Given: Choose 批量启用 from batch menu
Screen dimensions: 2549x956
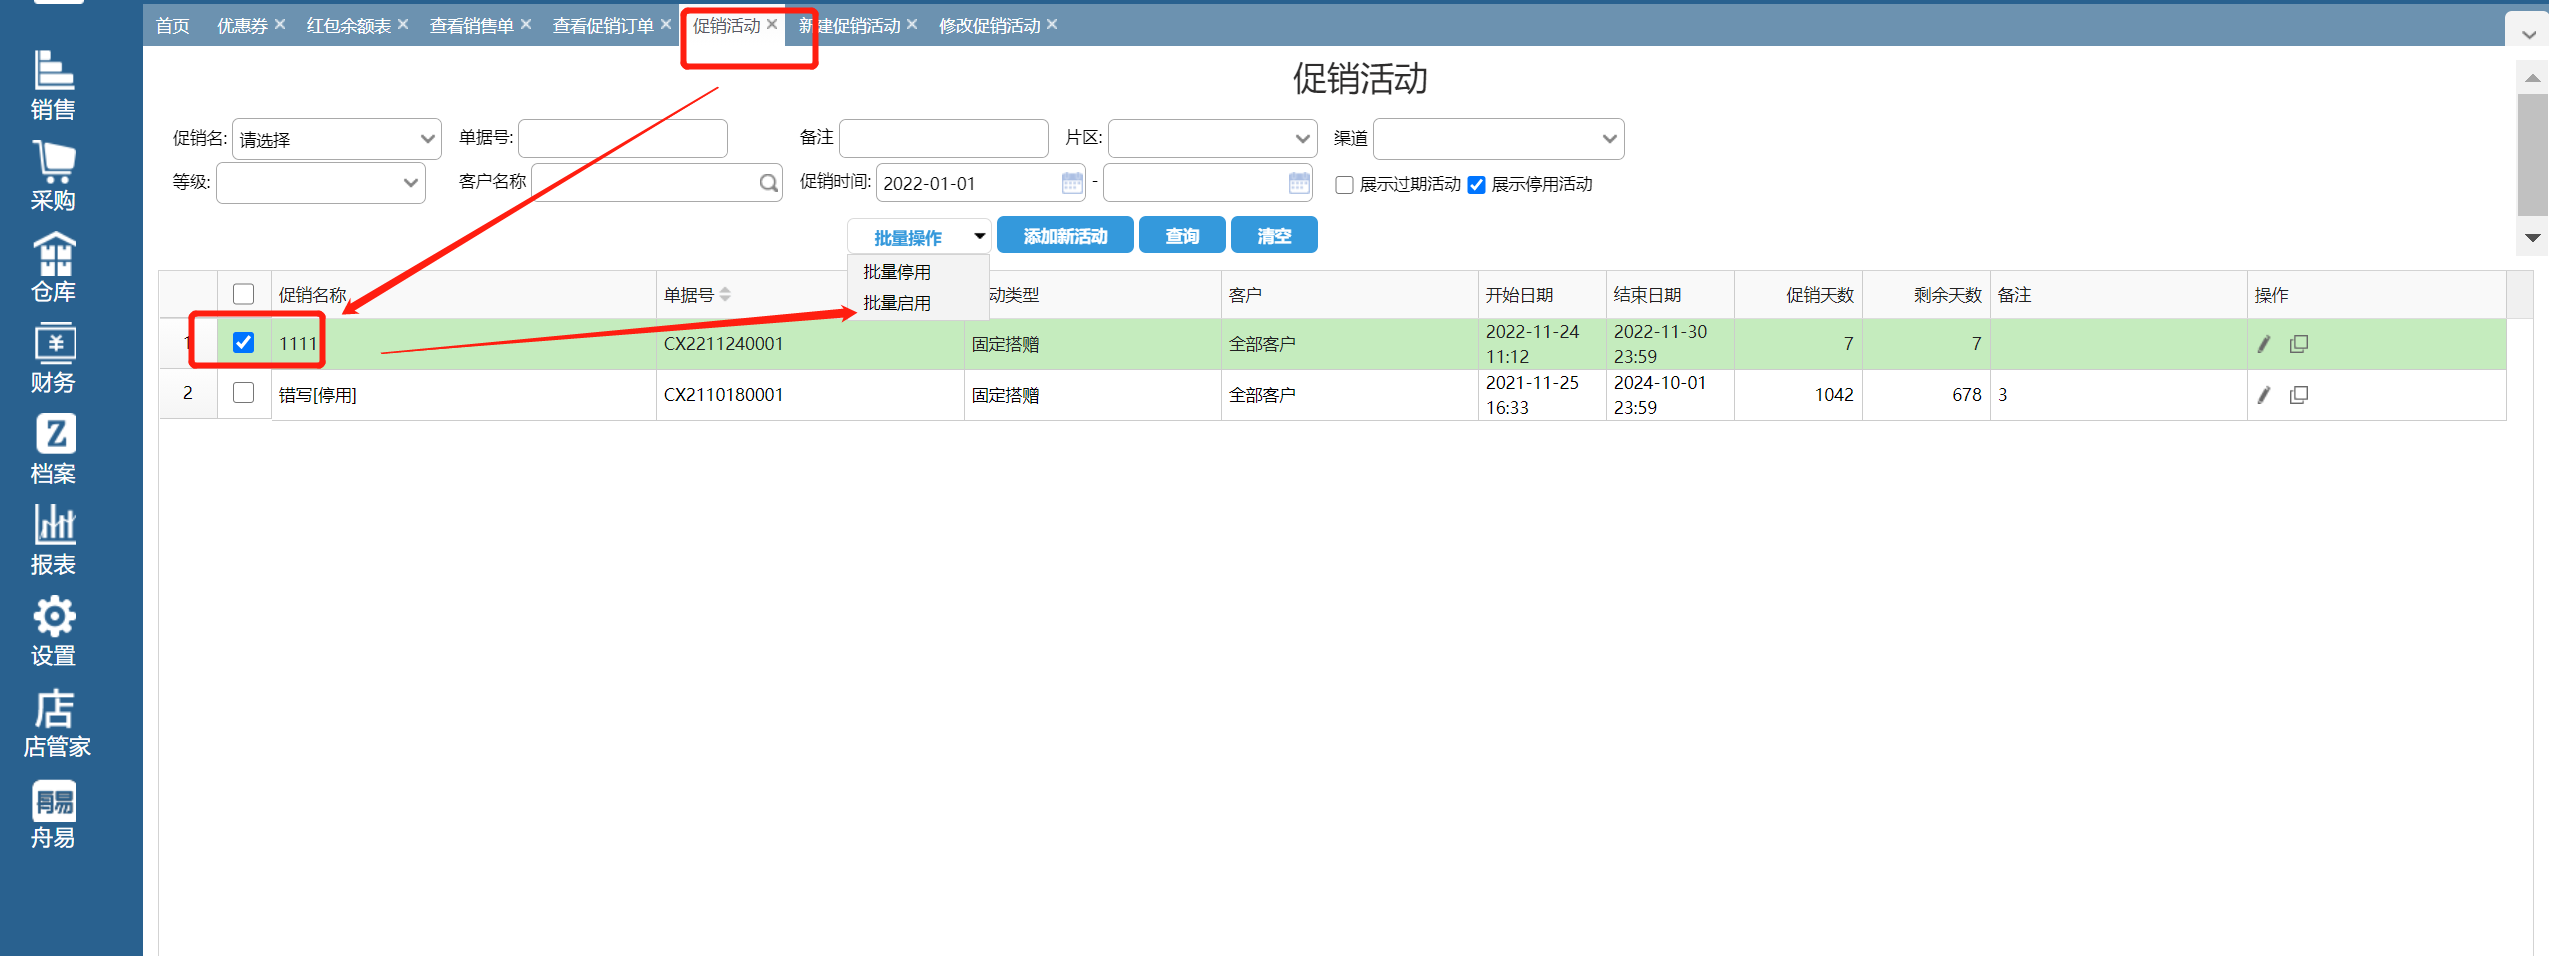Looking at the screenshot, I should 897,303.
